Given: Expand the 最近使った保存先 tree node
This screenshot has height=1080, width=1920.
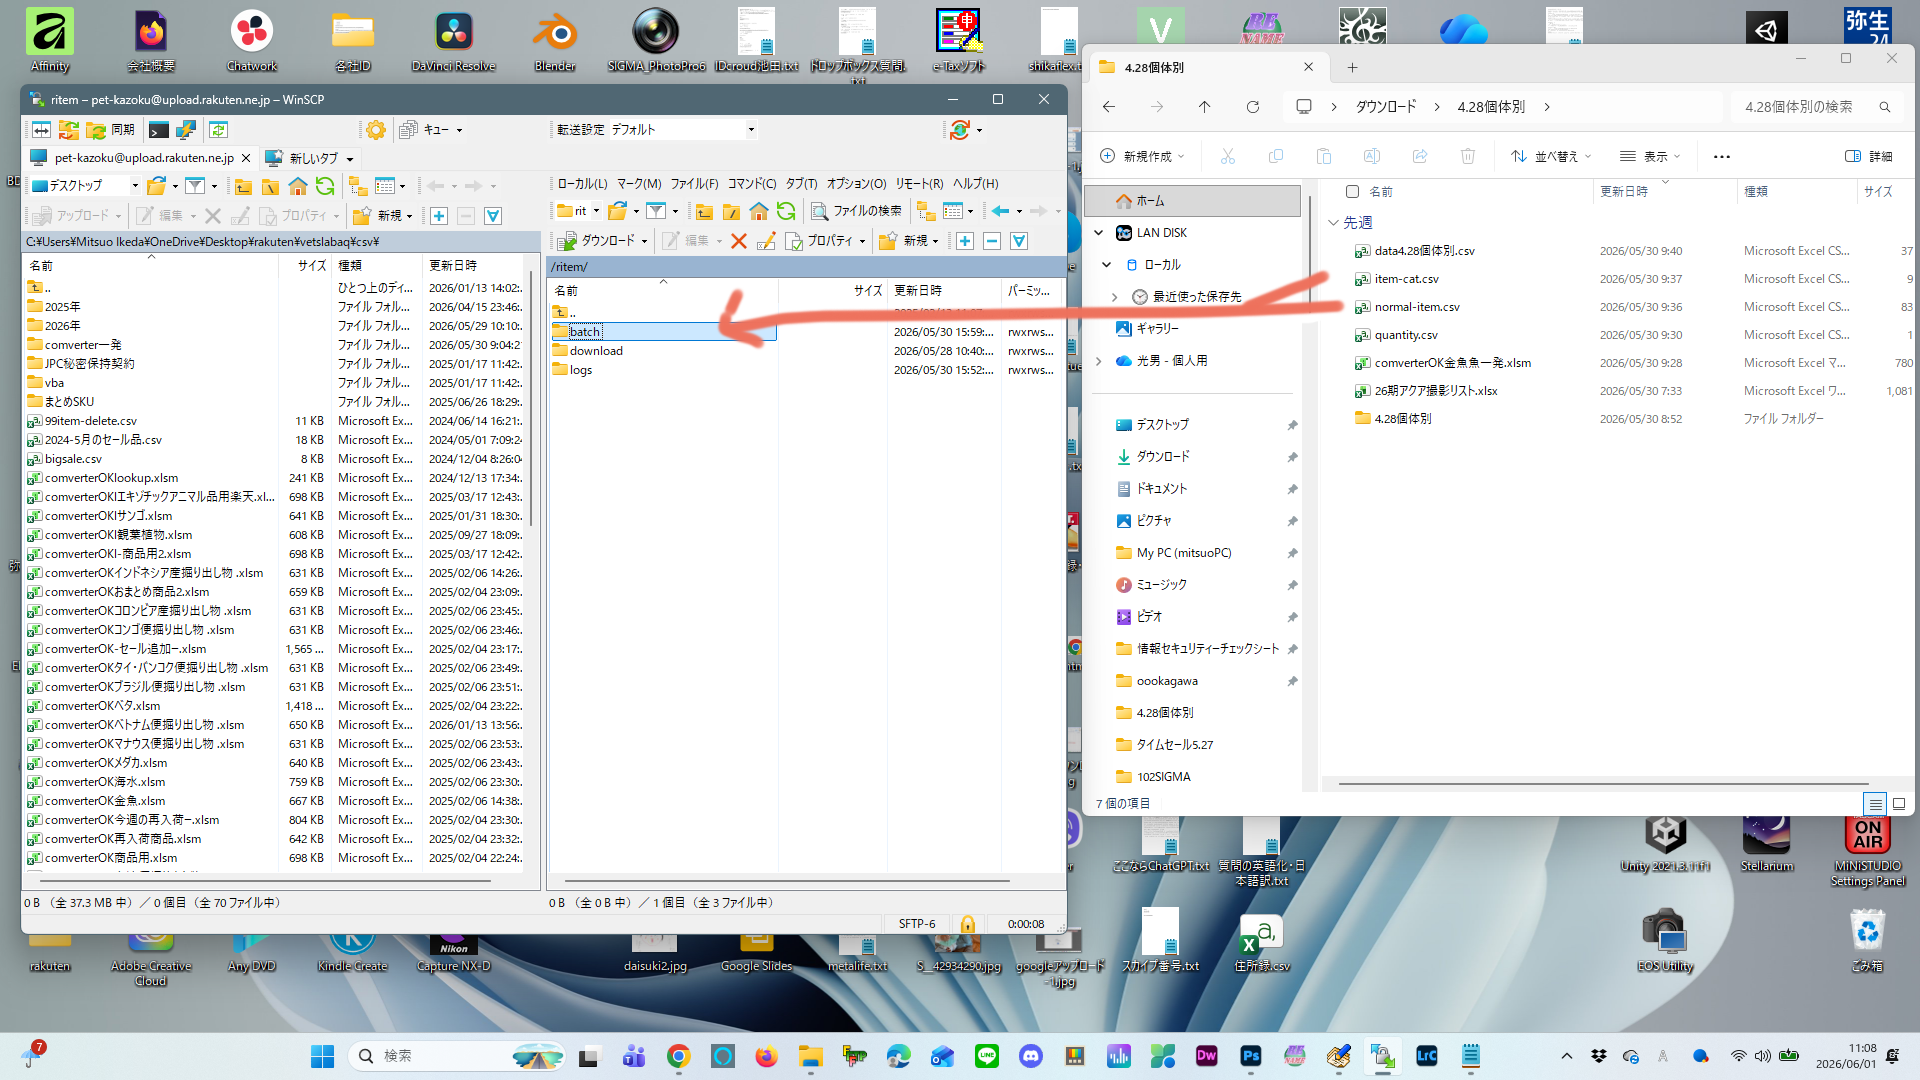Looking at the screenshot, I should tap(1115, 297).
